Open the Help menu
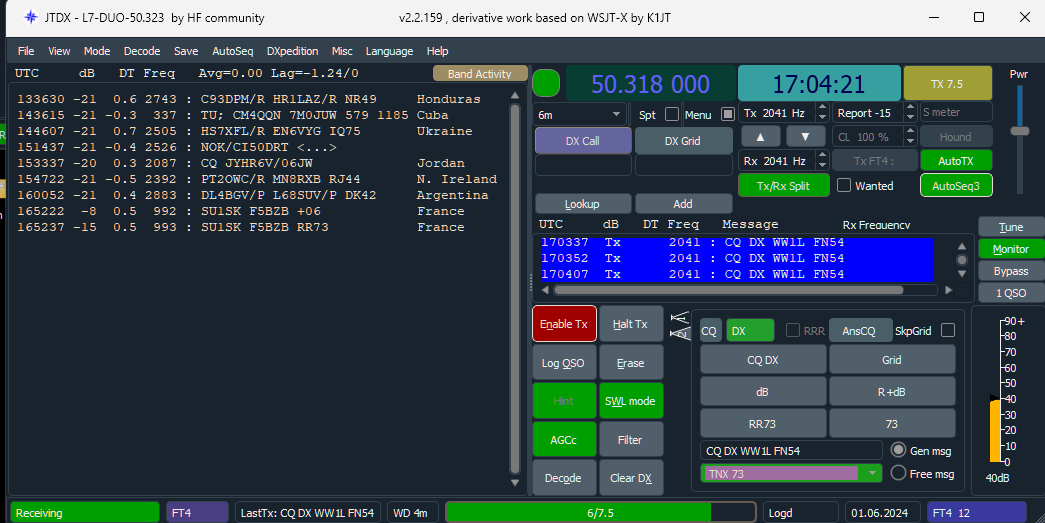The width and height of the screenshot is (1045, 523). coord(437,51)
